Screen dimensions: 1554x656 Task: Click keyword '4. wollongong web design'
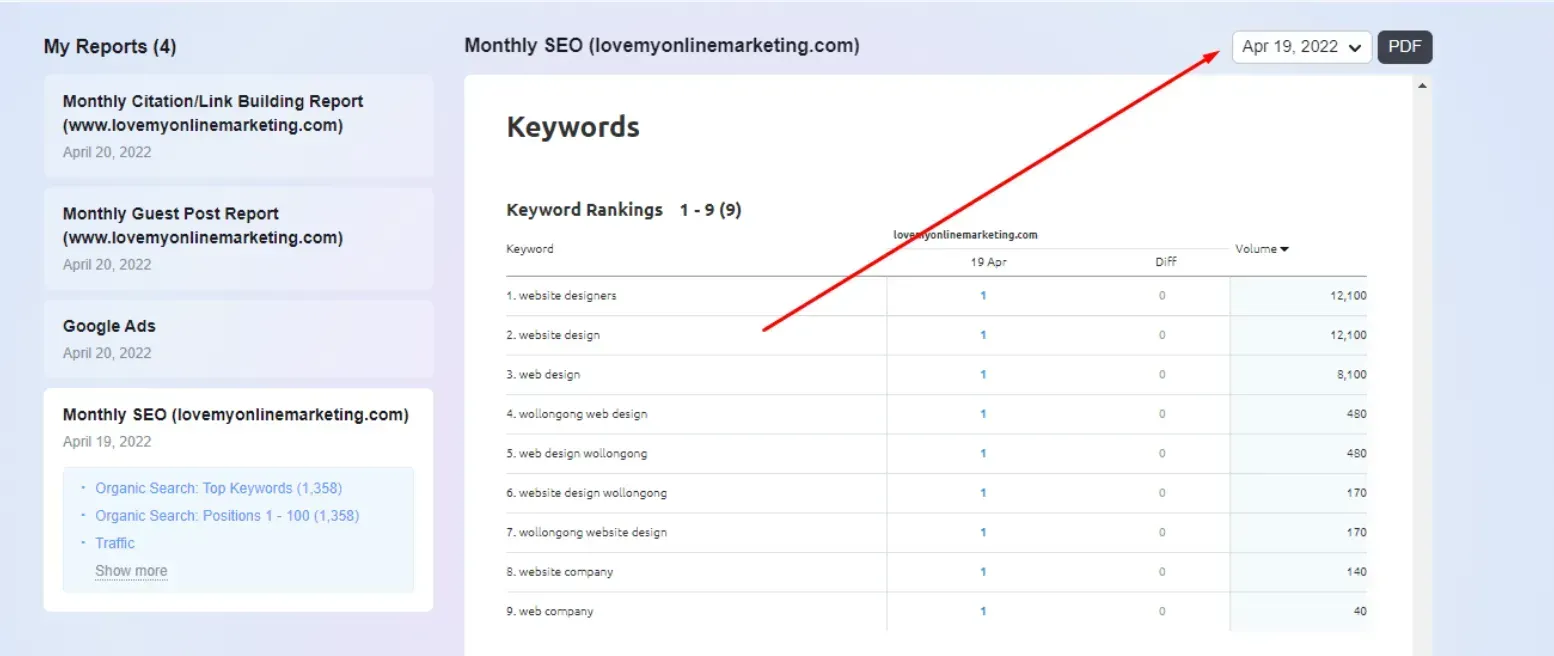pos(577,414)
